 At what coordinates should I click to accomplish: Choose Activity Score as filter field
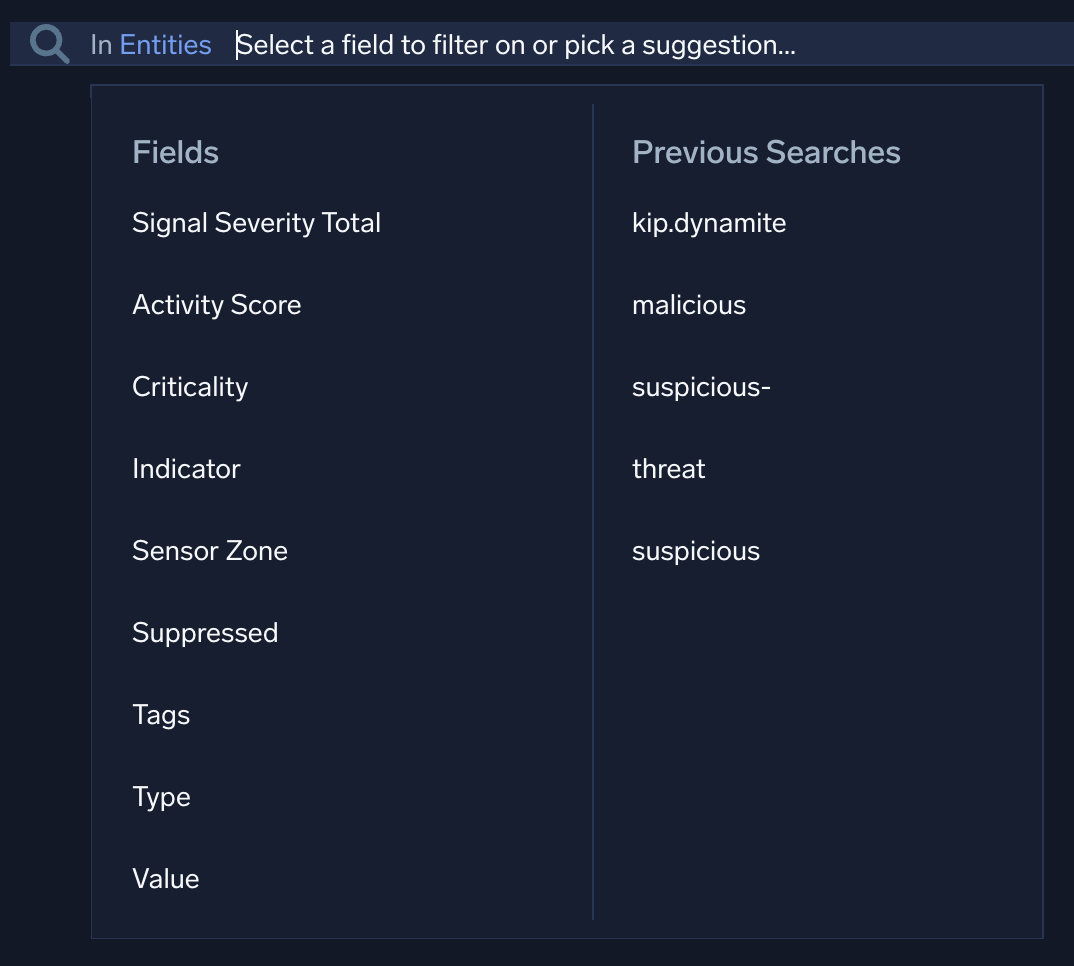tap(216, 304)
